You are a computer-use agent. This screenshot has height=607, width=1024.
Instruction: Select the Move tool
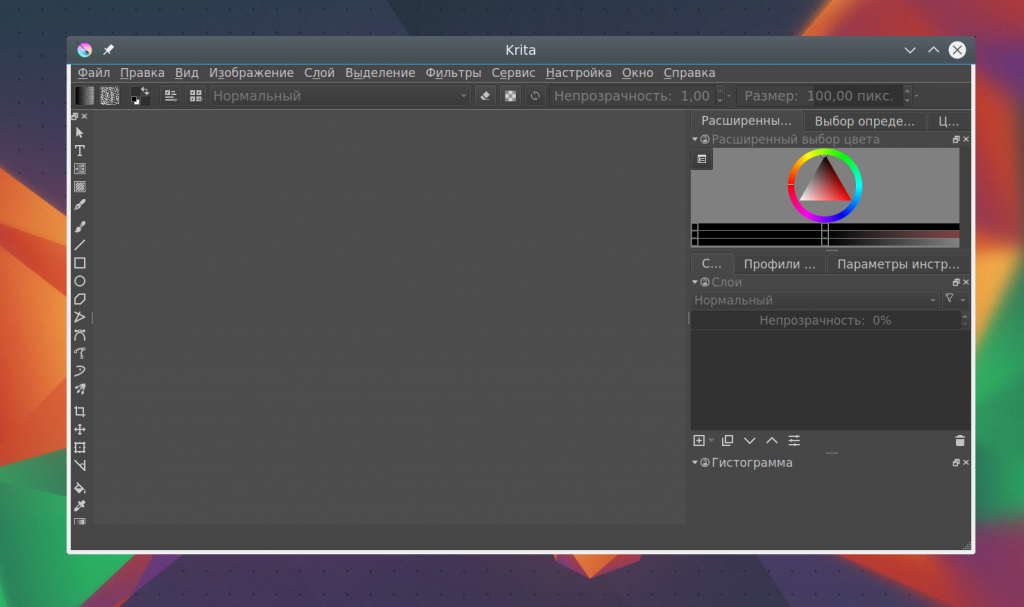point(80,429)
